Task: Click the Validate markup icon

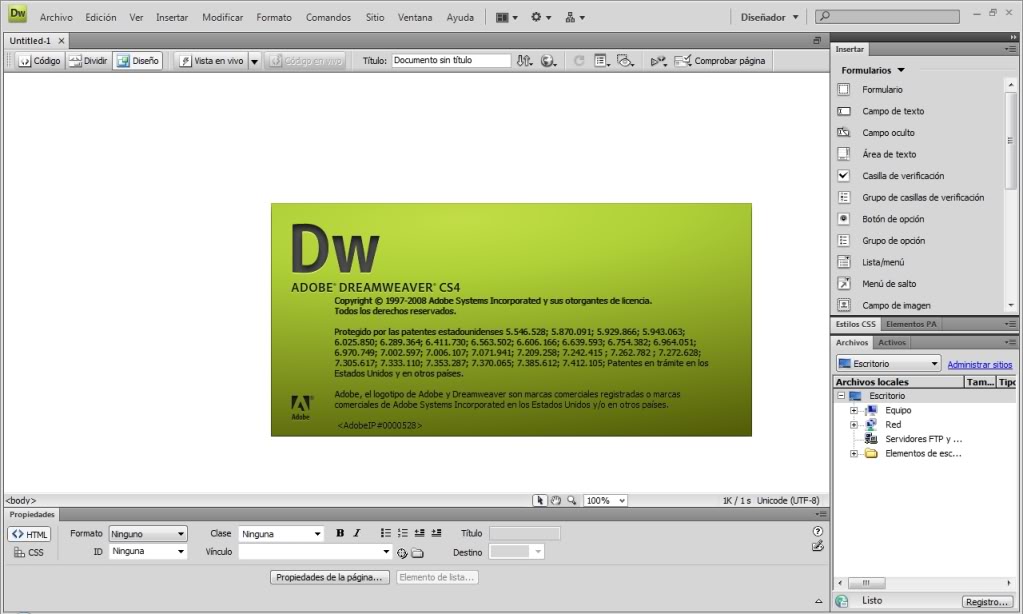Action: 658,61
